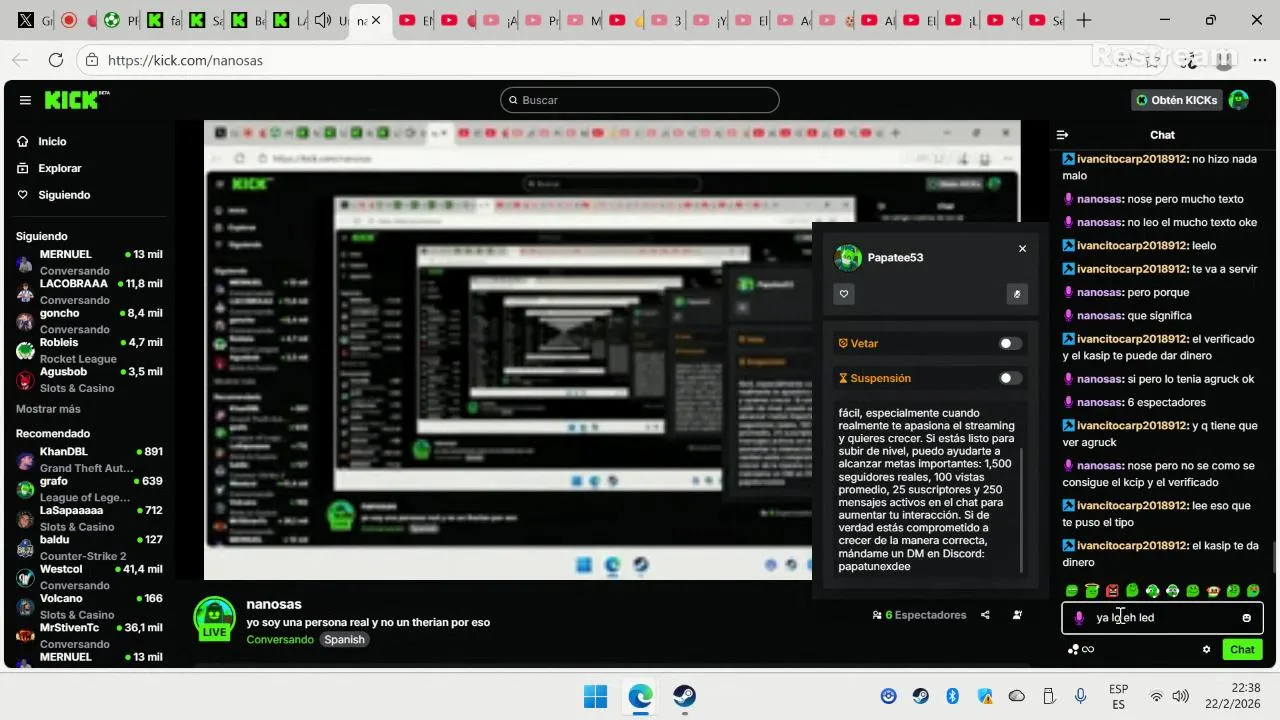
Task: Click the chat message input field
Action: [x=1162, y=618]
